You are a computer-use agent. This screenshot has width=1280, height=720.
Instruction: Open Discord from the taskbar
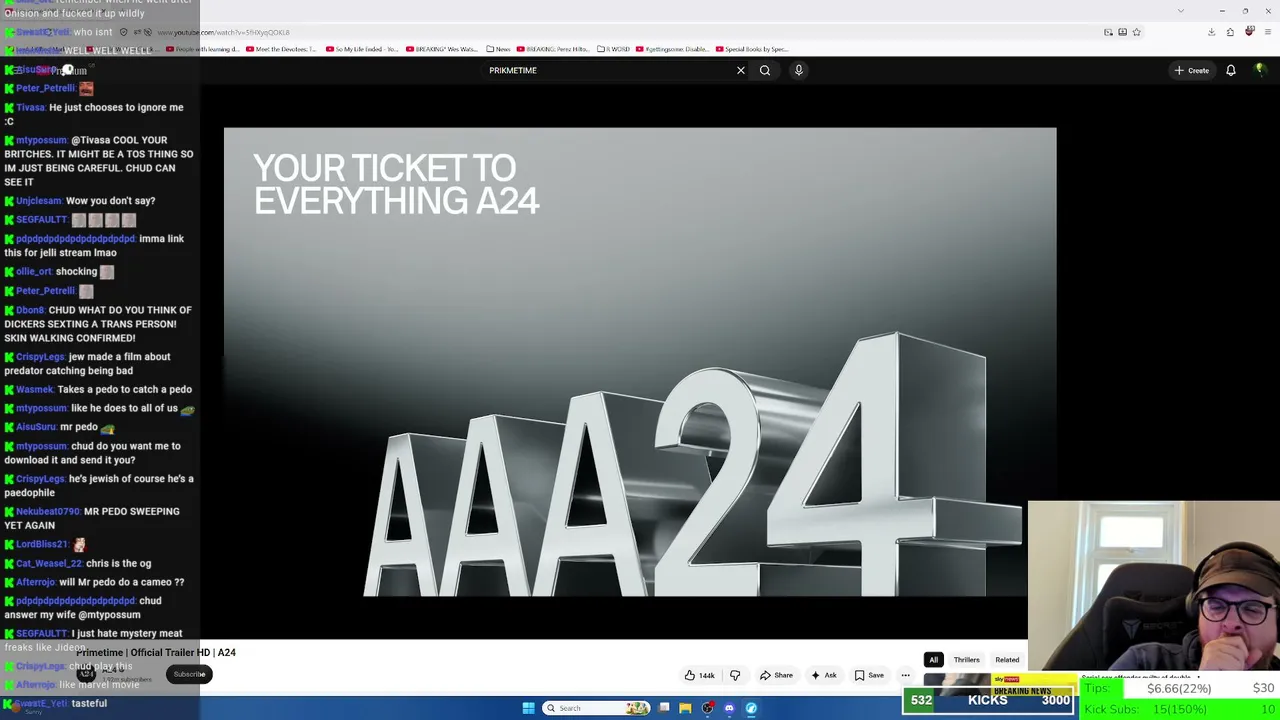coord(729,708)
